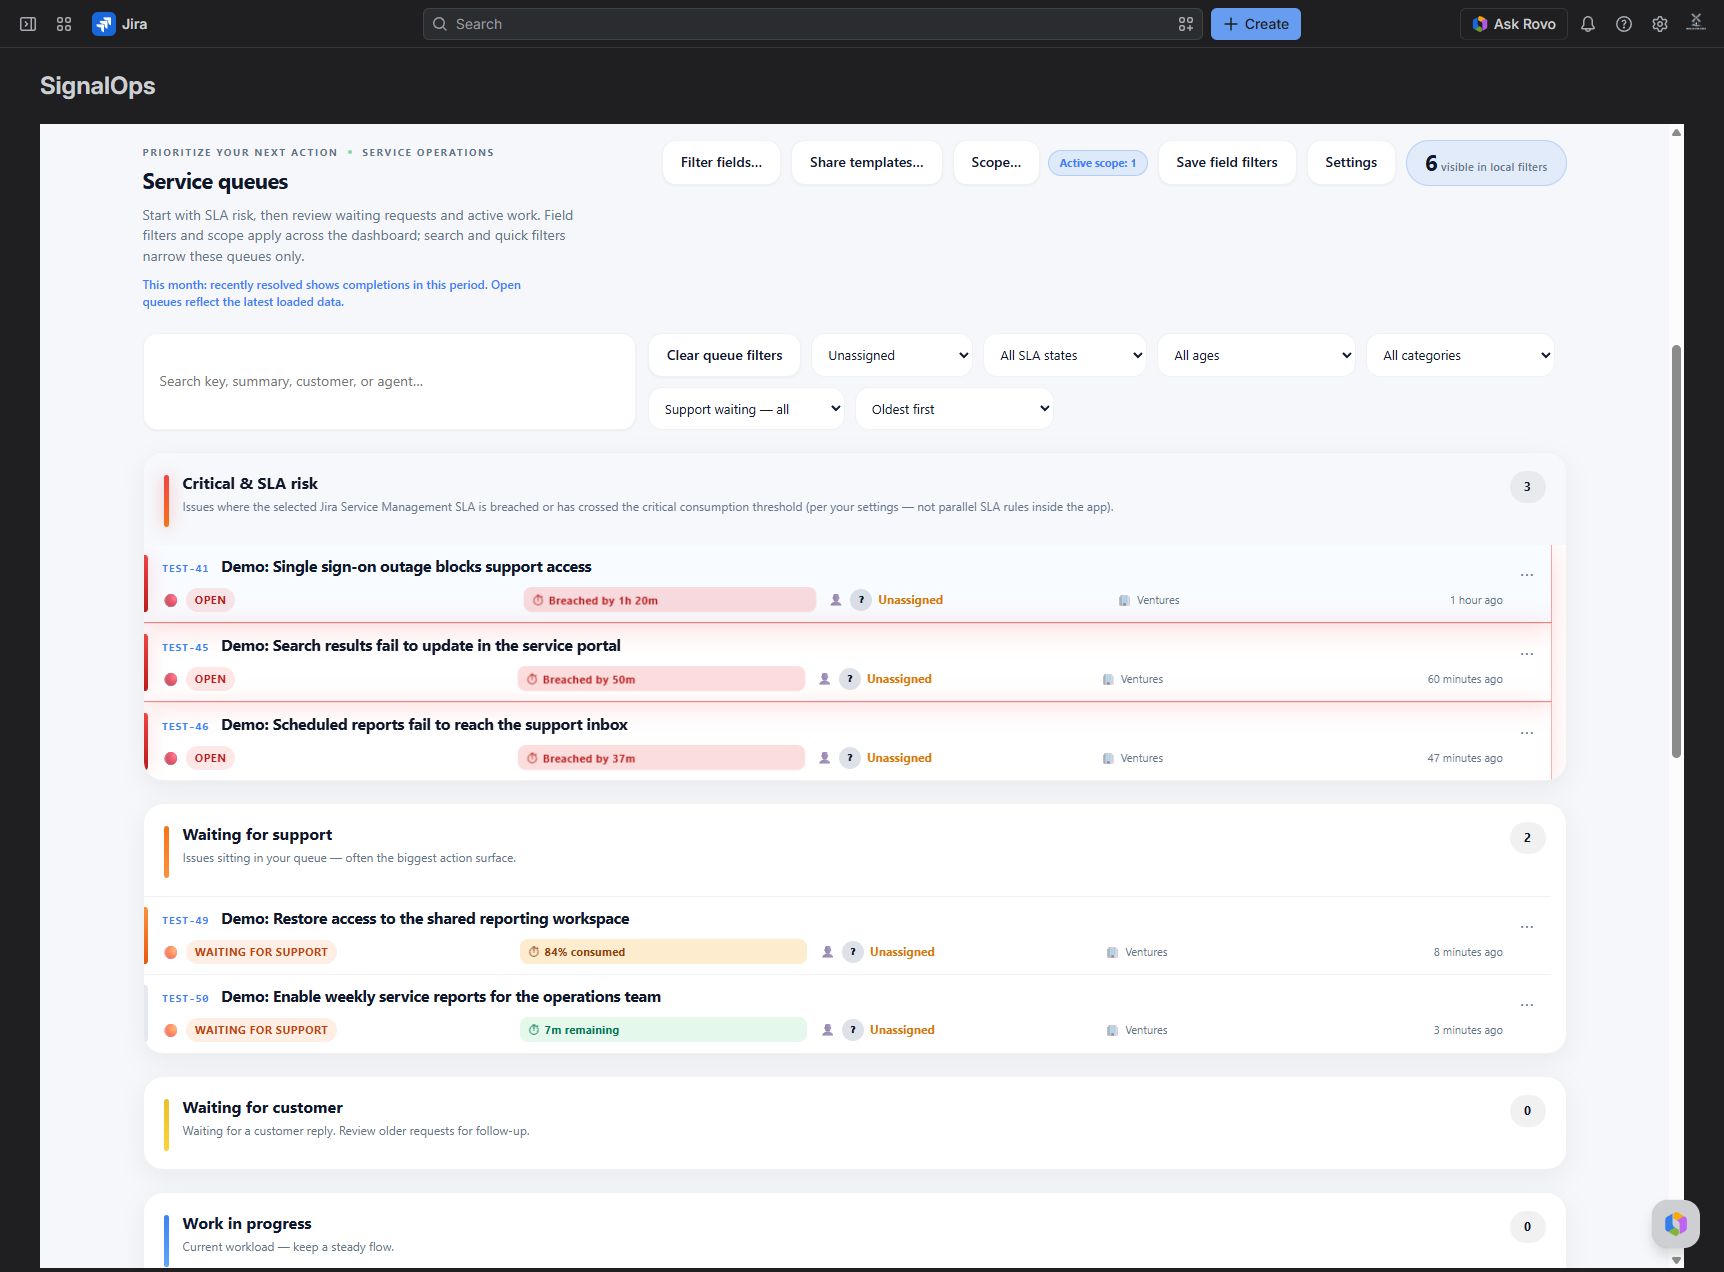Click the Ventures organization icon on TEST-49
Screen dimensions: 1724x1272
[x=1112, y=952]
